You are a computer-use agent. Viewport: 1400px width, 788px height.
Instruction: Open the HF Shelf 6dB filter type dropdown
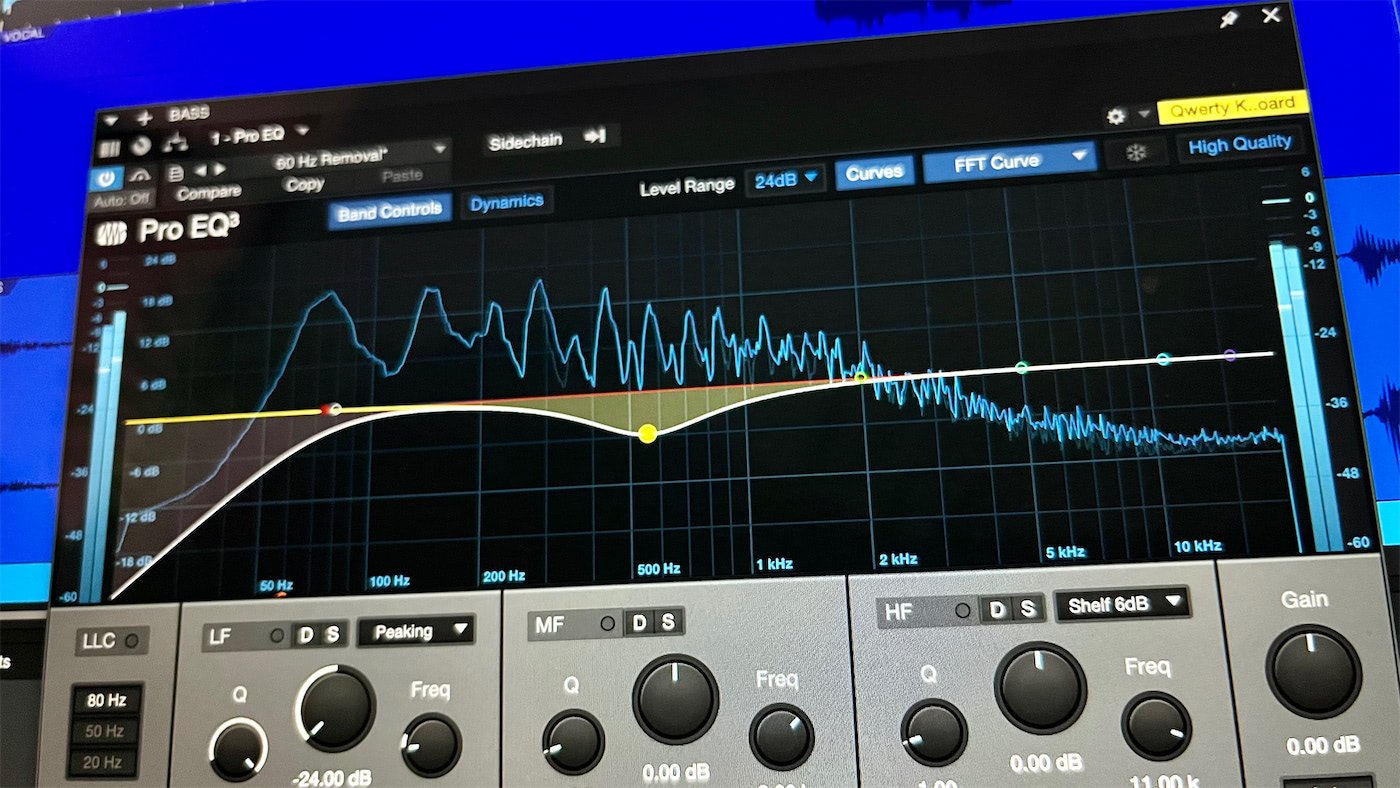[x=1122, y=603]
